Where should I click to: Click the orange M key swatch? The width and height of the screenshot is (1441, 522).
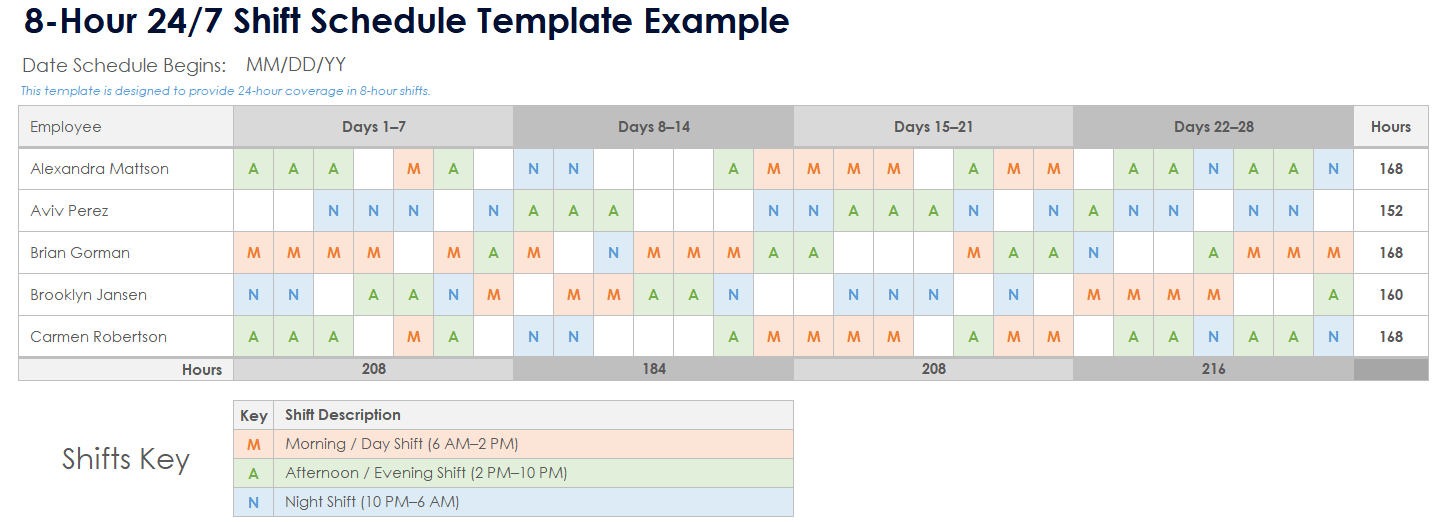tap(253, 444)
